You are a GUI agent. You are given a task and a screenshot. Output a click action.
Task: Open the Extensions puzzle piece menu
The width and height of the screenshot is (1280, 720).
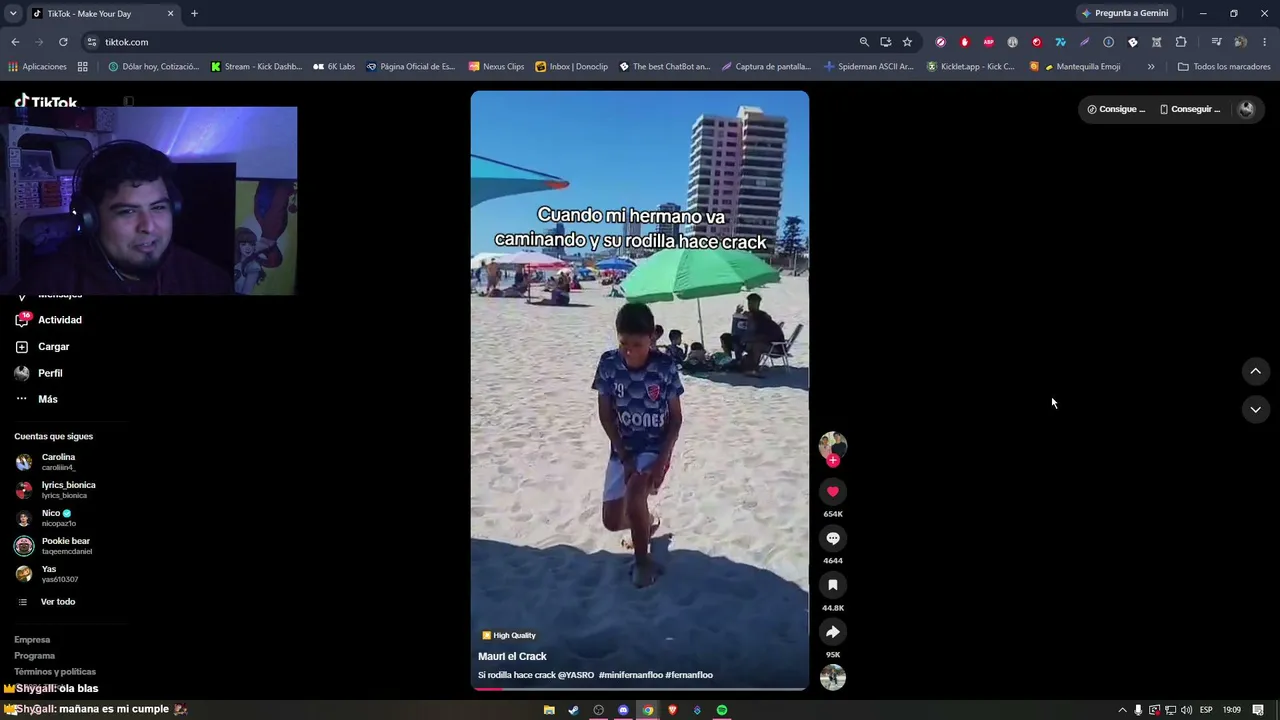[1181, 42]
